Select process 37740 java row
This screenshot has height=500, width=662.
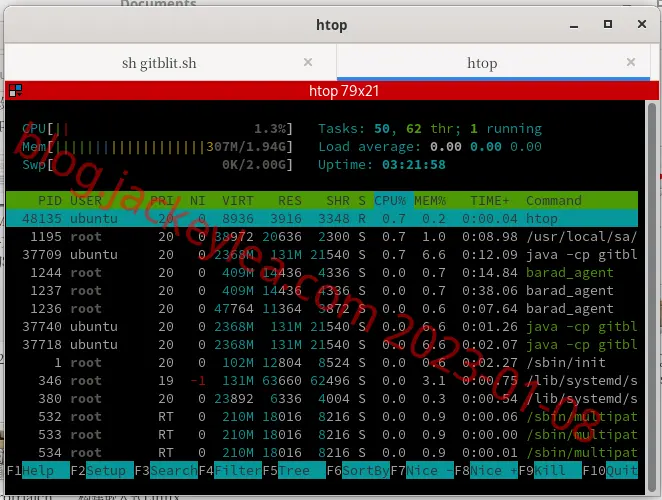(x=322, y=326)
